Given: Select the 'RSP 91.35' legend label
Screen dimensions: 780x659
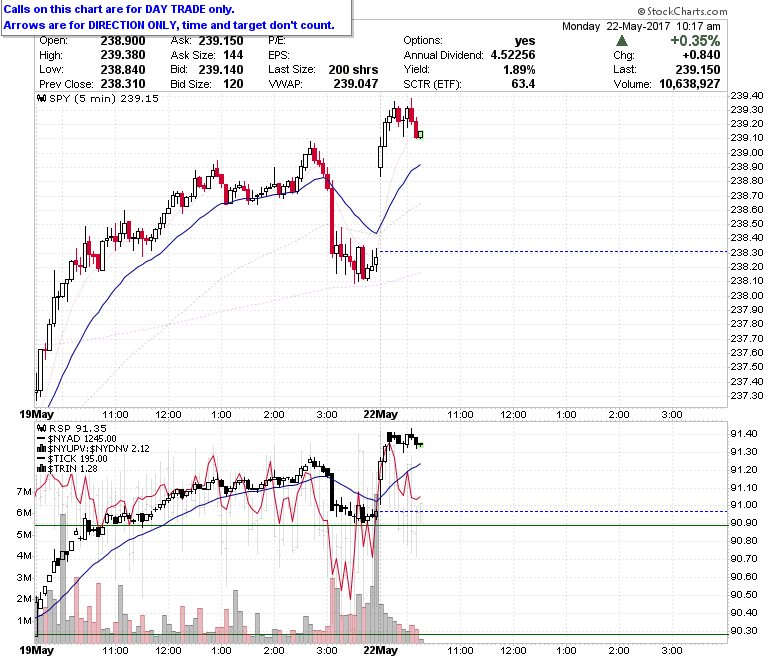Looking at the screenshot, I should pyautogui.click(x=78, y=428).
